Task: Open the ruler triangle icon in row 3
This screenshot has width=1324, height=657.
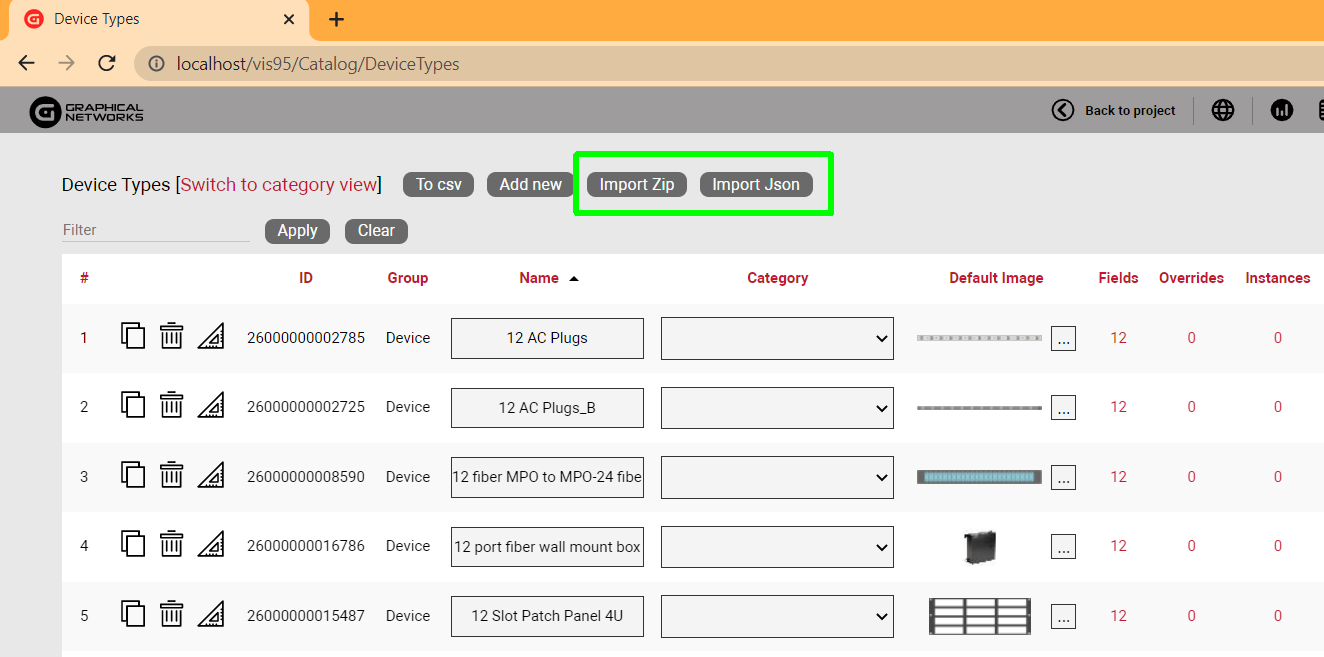Action: (x=210, y=475)
